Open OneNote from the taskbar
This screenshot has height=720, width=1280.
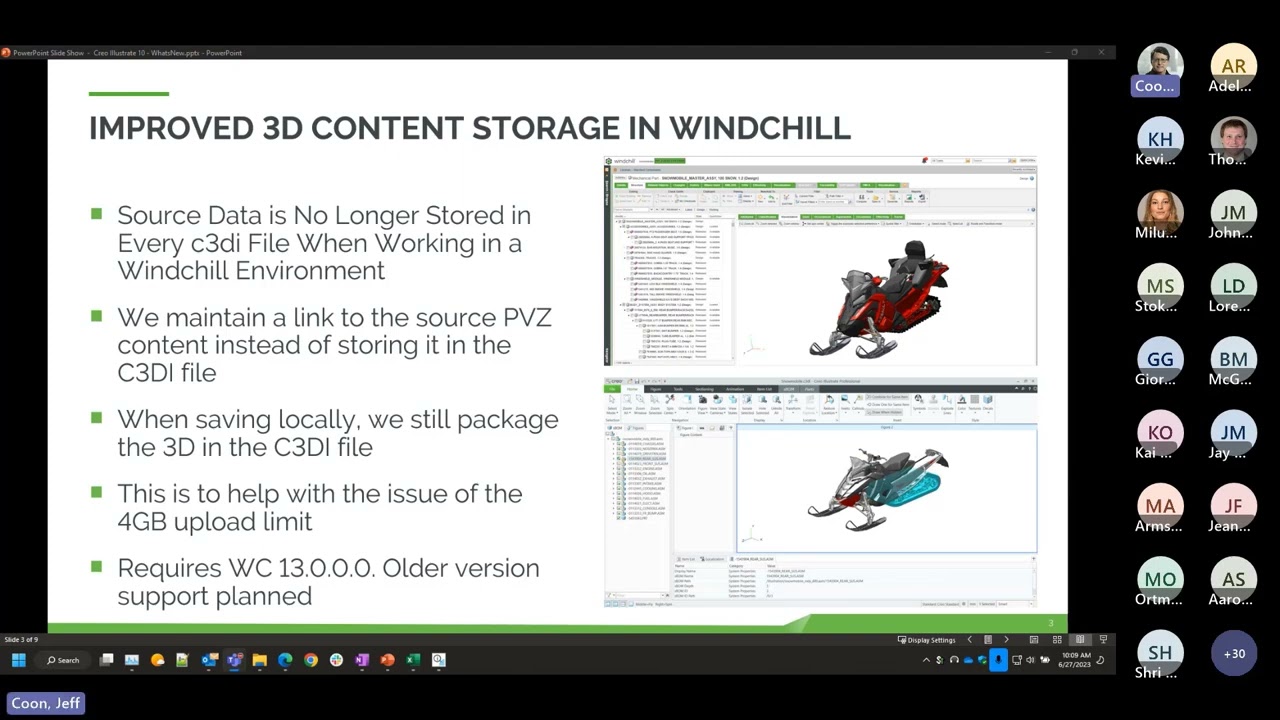point(362,660)
